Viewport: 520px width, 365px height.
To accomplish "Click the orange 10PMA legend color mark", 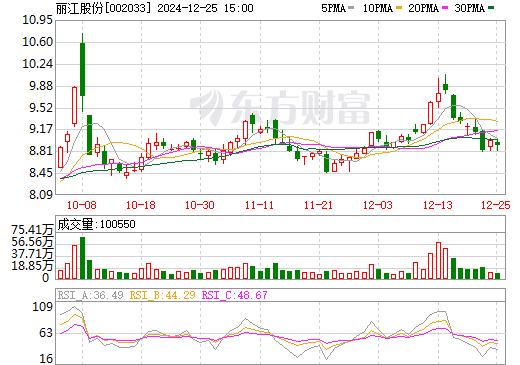I will [x=399, y=8].
